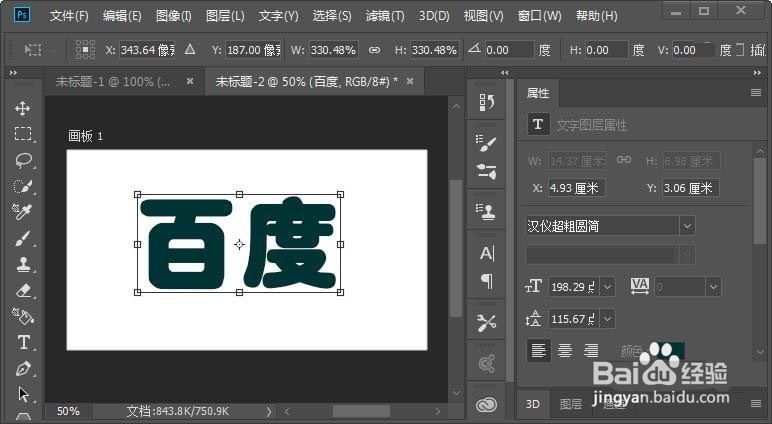Open status bar info arrow next to 文档
This screenshot has height=424, width=772.
[x=268, y=411]
